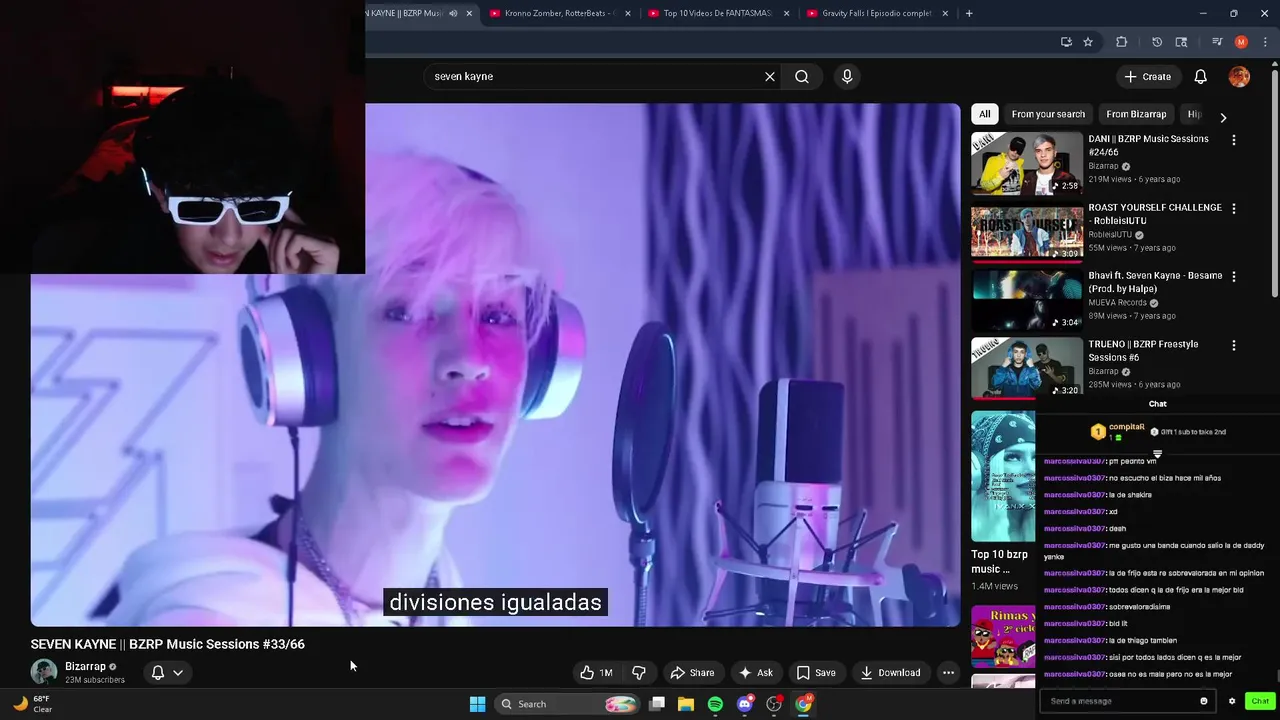1280x720 pixels.
Task: Bookmark this page with star icon
Action: coord(1088,42)
